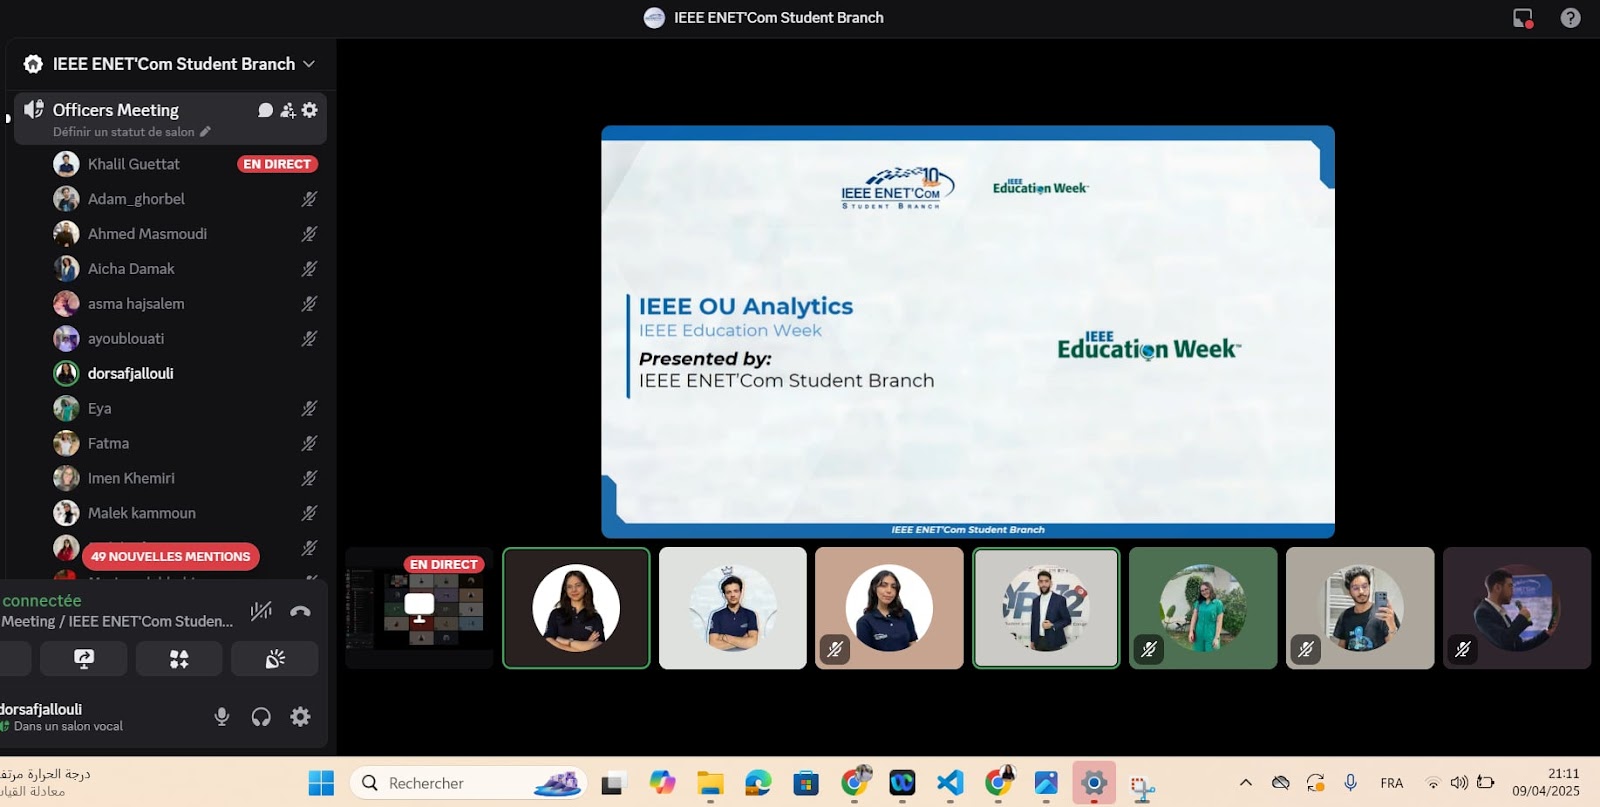Image resolution: width=1600 pixels, height=807 pixels.
Task: Select ayoublouati in participant list
Action: tap(186, 339)
